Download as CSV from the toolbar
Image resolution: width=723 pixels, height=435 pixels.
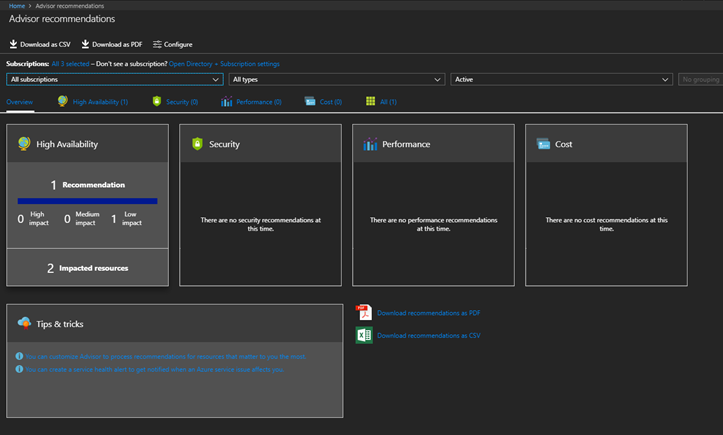pyautogui.click(x=40, y=44)
